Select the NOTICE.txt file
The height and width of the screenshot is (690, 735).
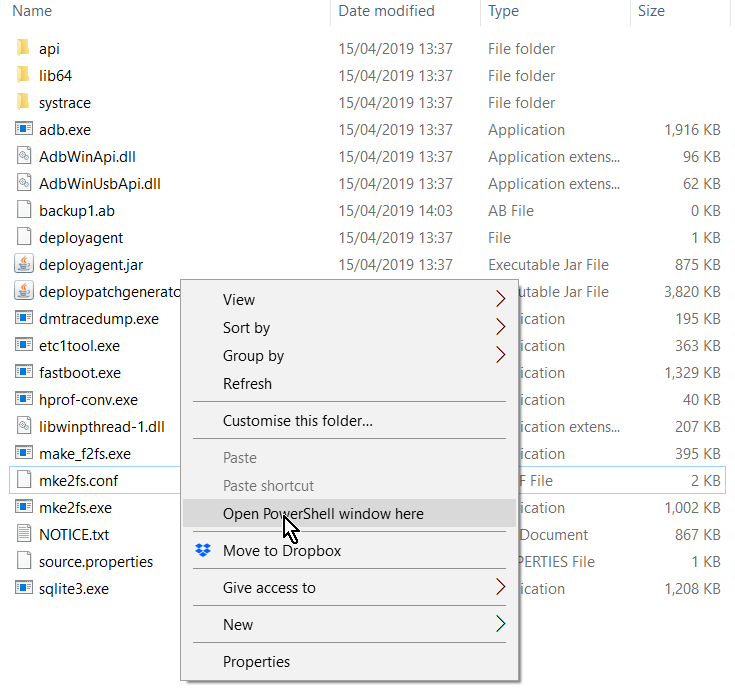tap(74, 534)
